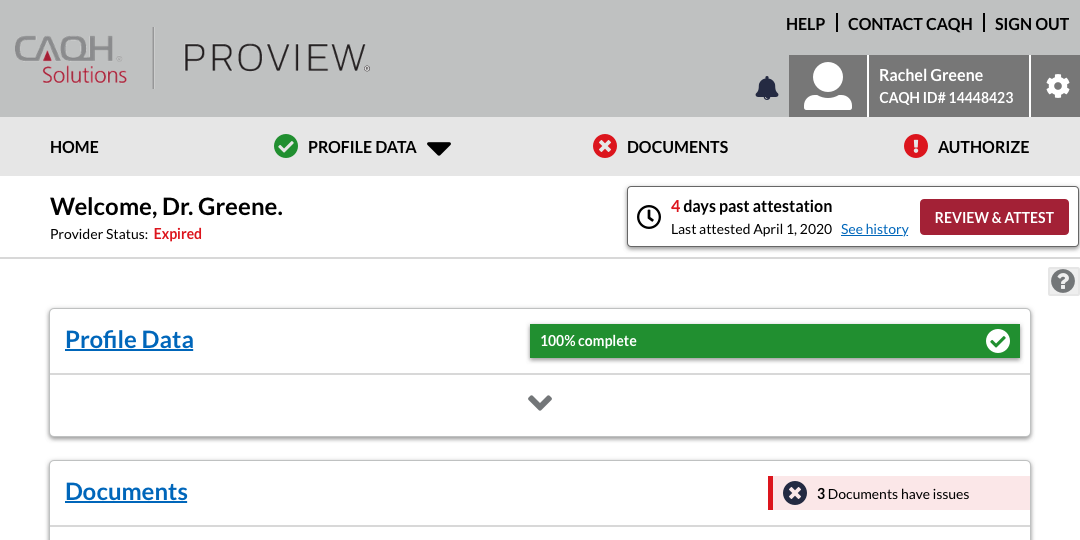
Task: Click the X icon in documents issues alert
Action: click(795, 493)
